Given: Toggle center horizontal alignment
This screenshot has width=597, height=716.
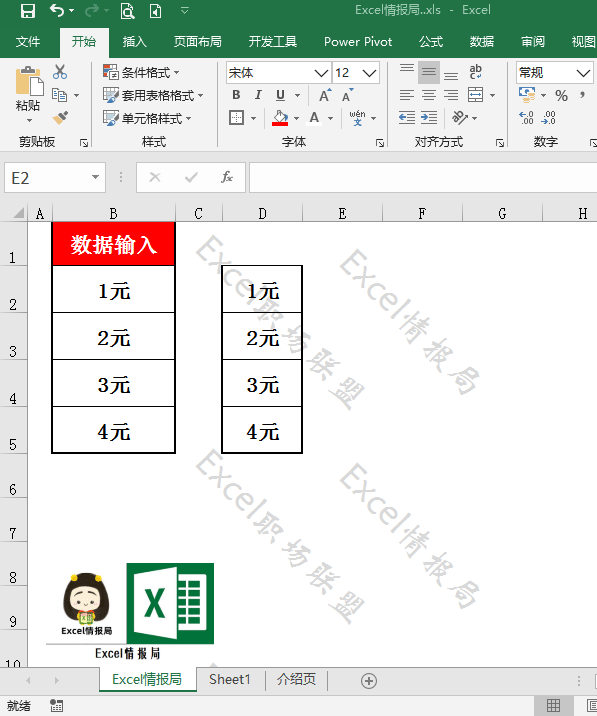Looking at the screenshot, I should pos(429,95).
